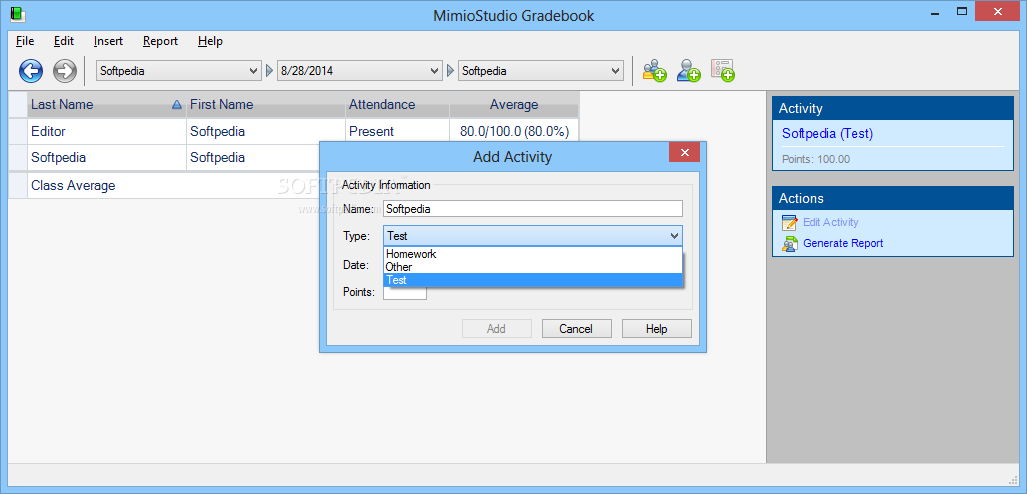Maximize the Gradebook window
Screen dimensions: 1027x494
point(962,11)
